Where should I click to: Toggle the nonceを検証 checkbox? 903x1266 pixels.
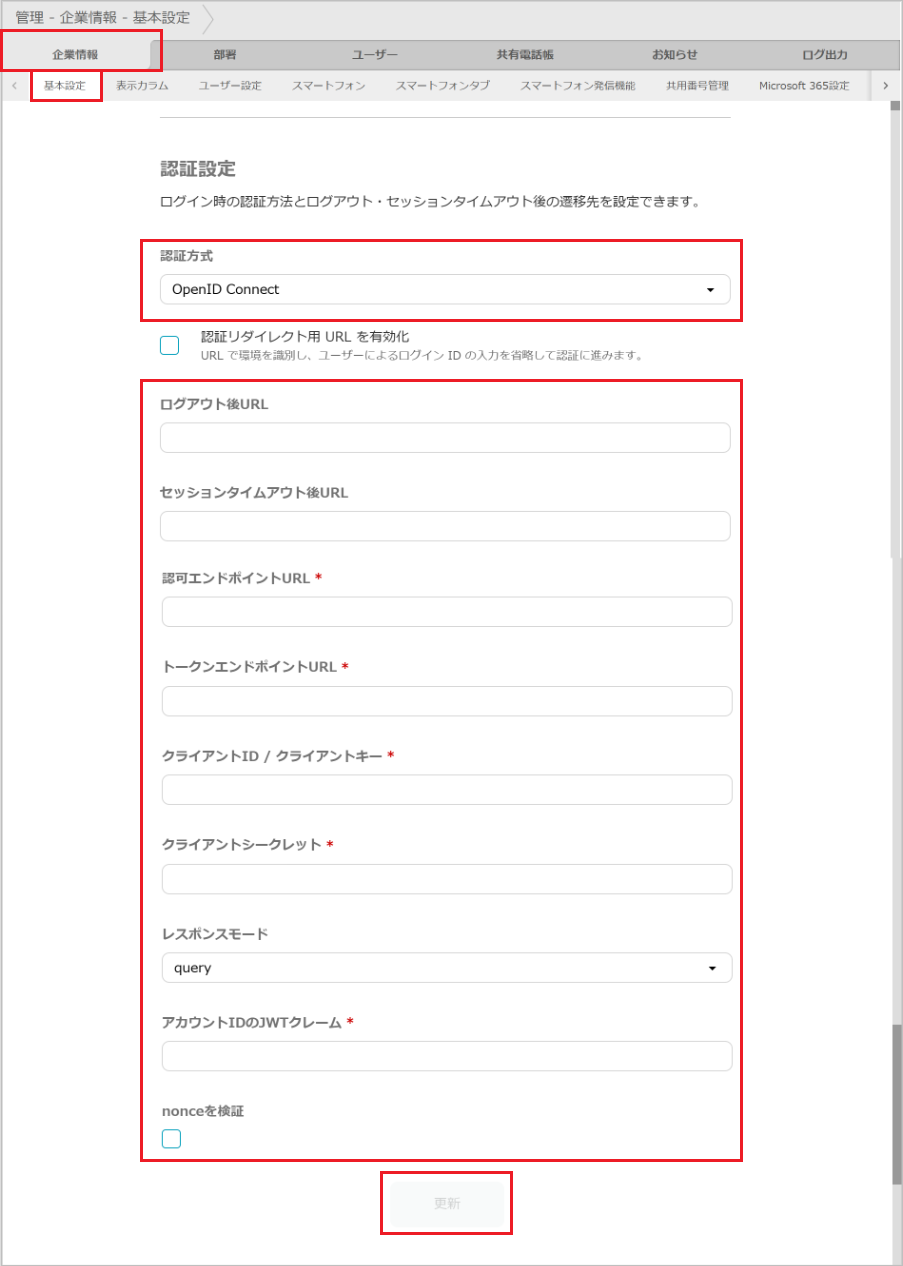(169, 1138)
